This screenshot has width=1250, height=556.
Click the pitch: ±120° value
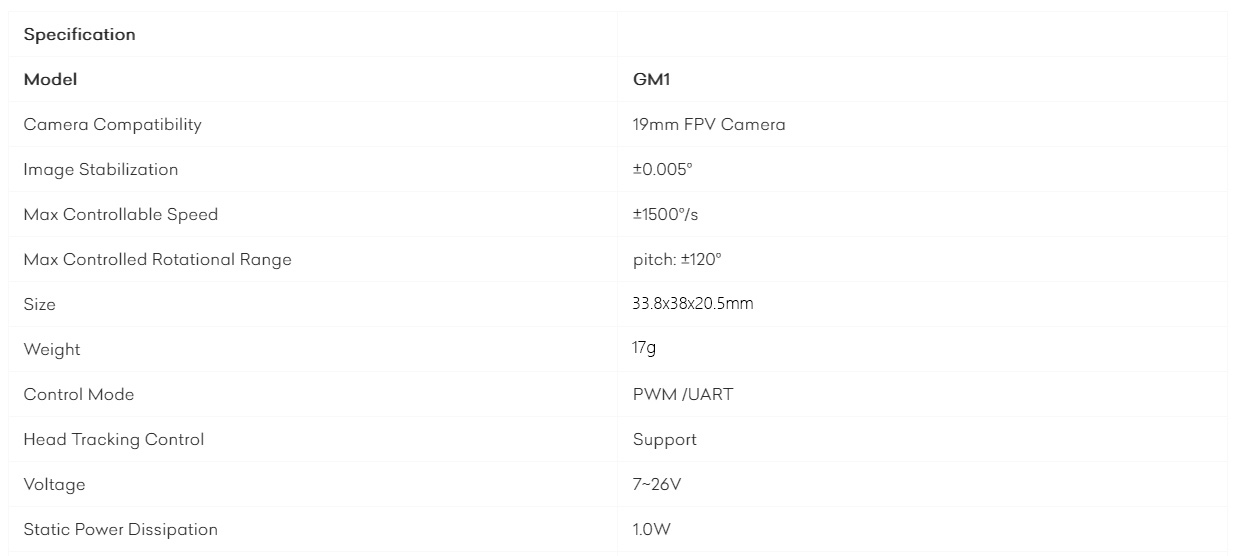[677, 259]
